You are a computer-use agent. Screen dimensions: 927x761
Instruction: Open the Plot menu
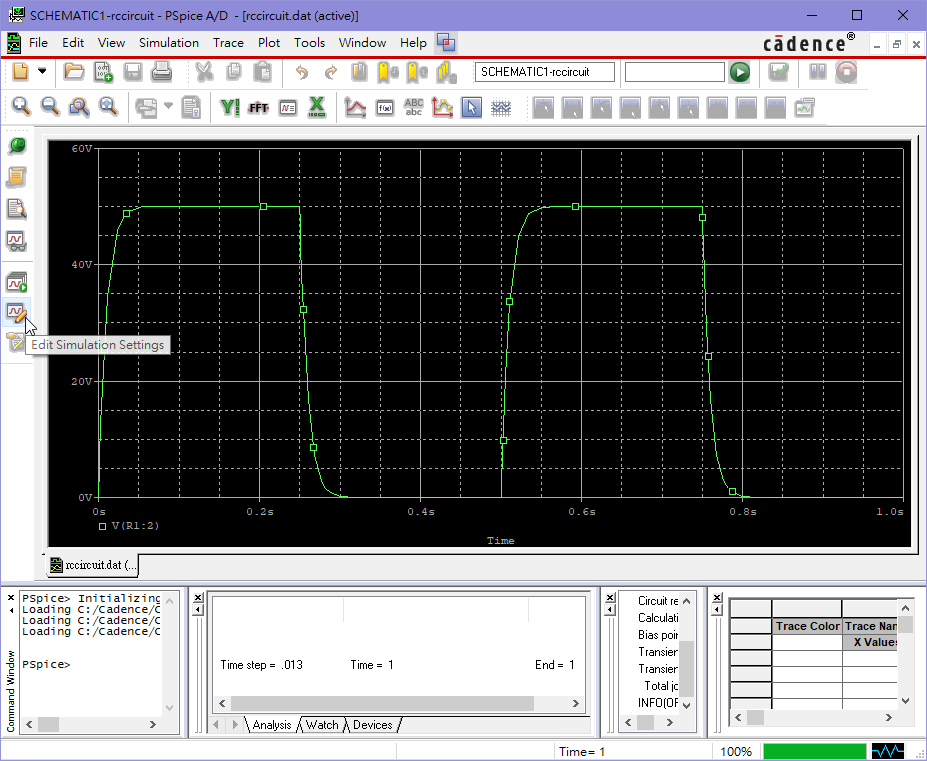(269, 43)
